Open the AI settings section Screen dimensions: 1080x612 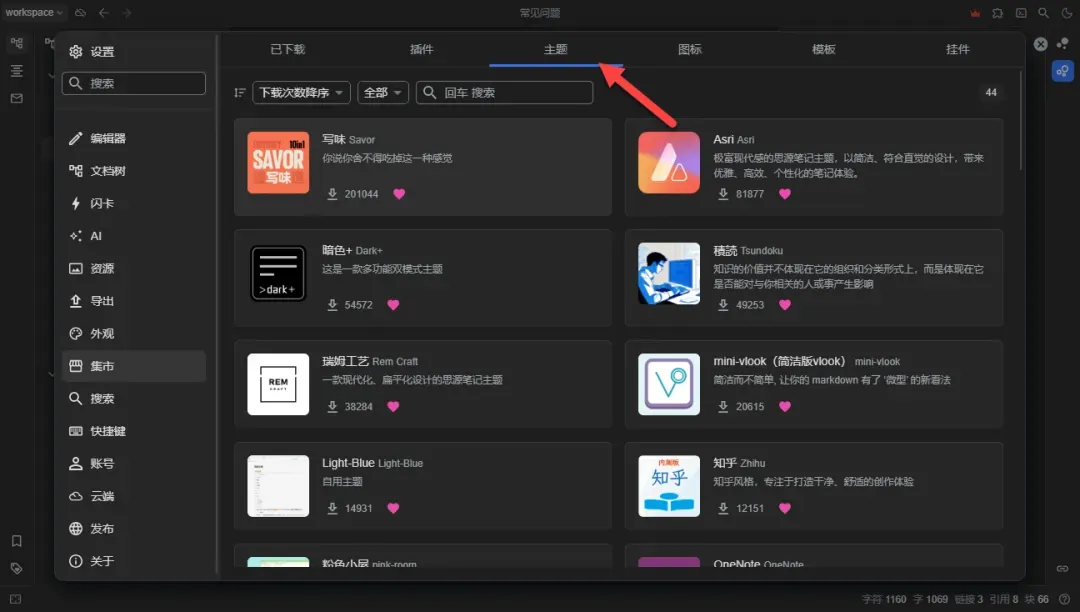pos(134,236)
